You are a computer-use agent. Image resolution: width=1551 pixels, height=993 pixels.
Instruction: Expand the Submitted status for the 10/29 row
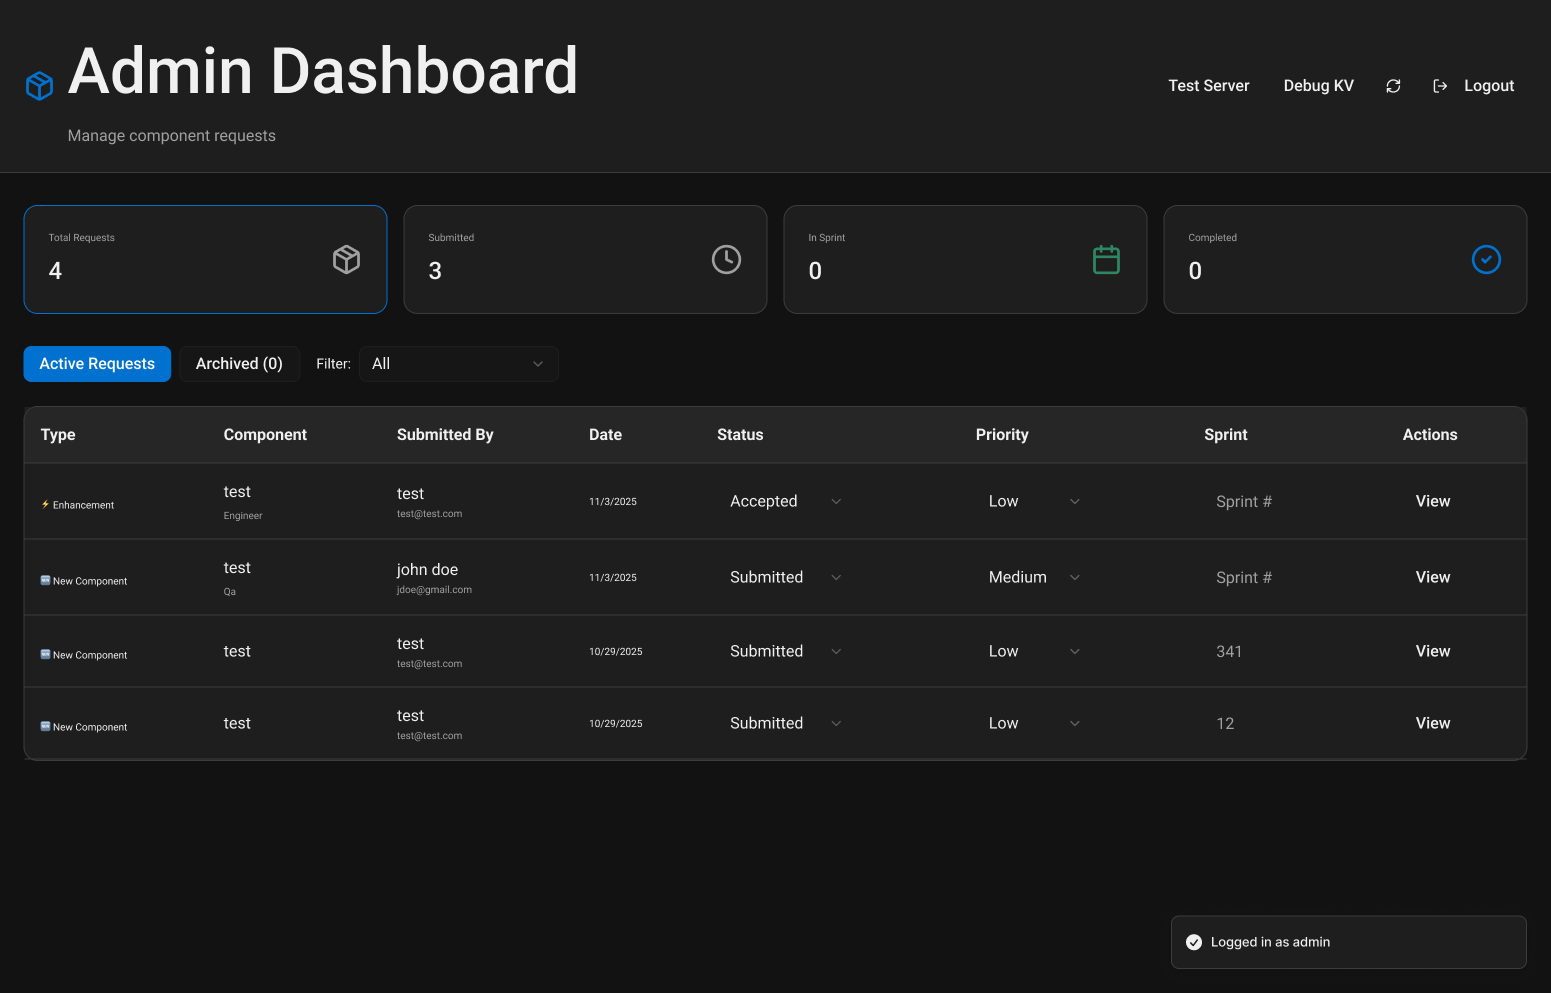[x=836, y=651]
